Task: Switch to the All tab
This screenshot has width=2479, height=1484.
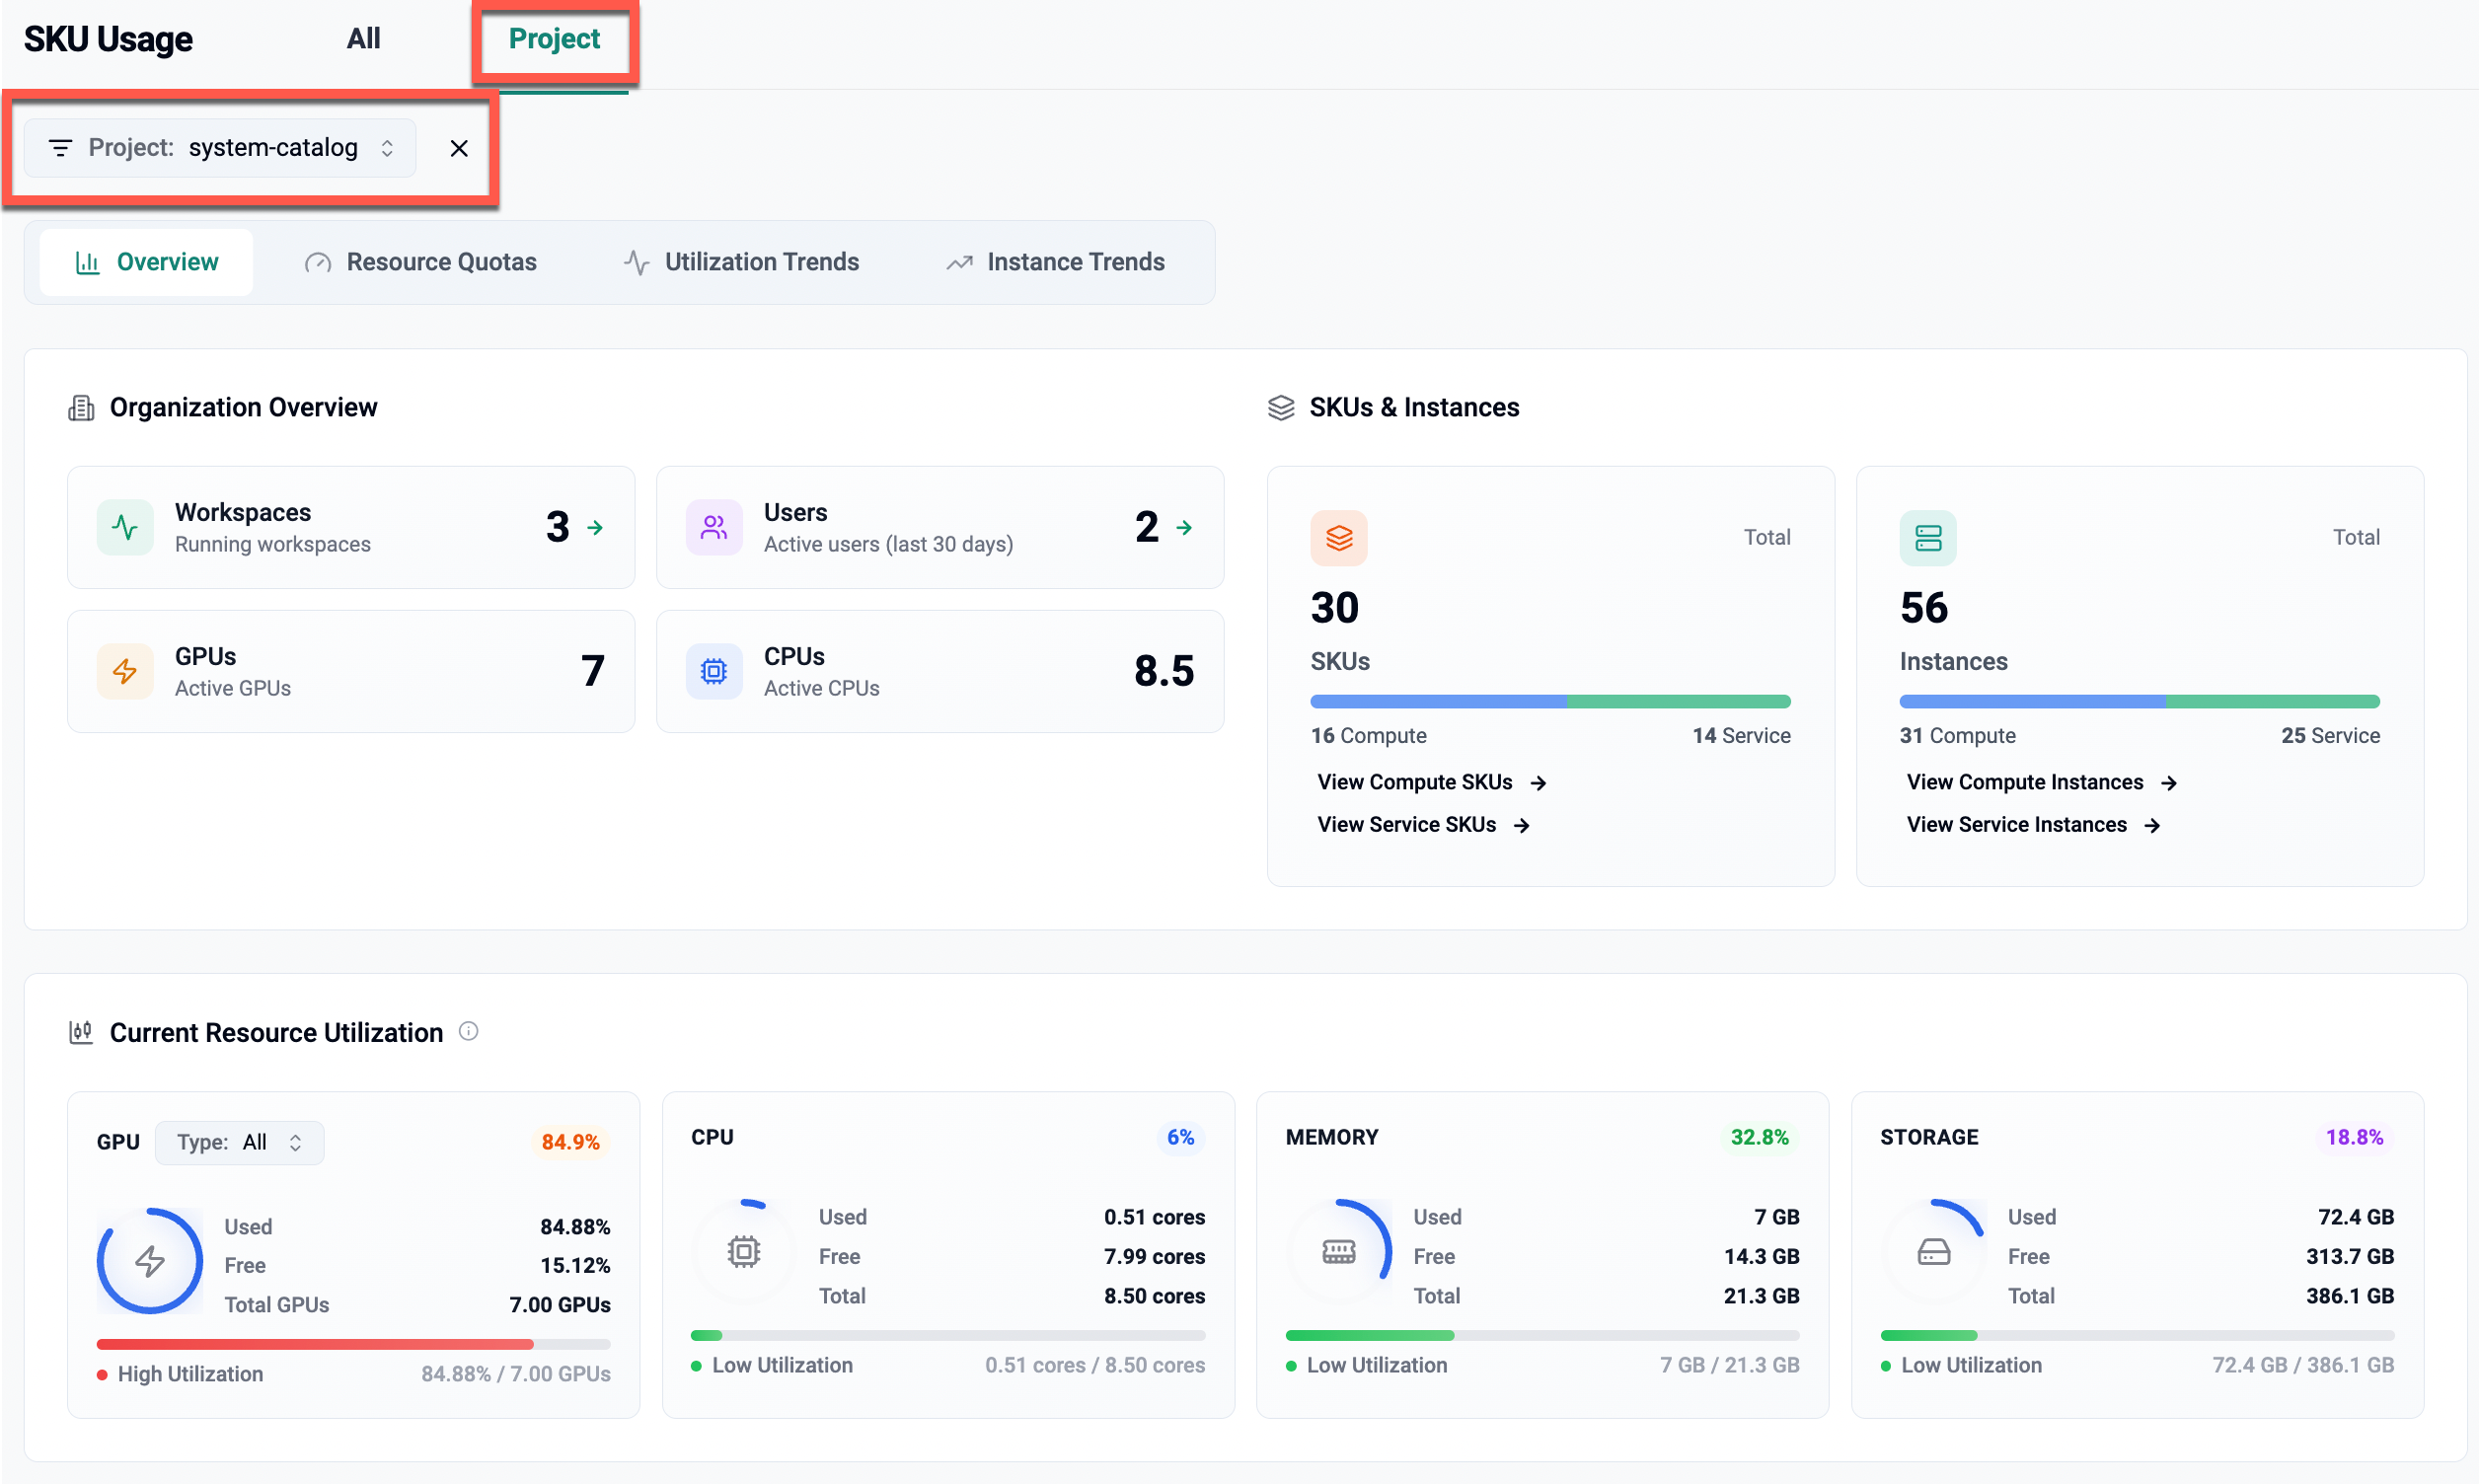Action: (x=363, y=39)
